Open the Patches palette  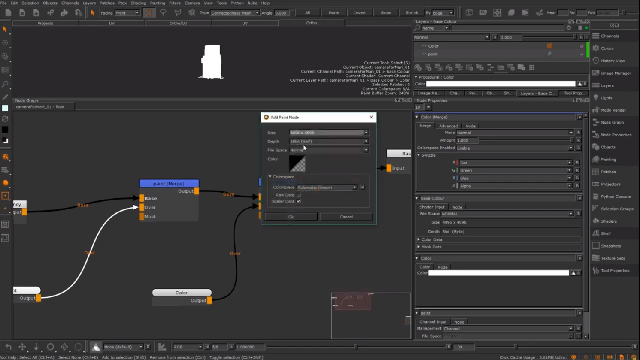click(x=608, y=172)
